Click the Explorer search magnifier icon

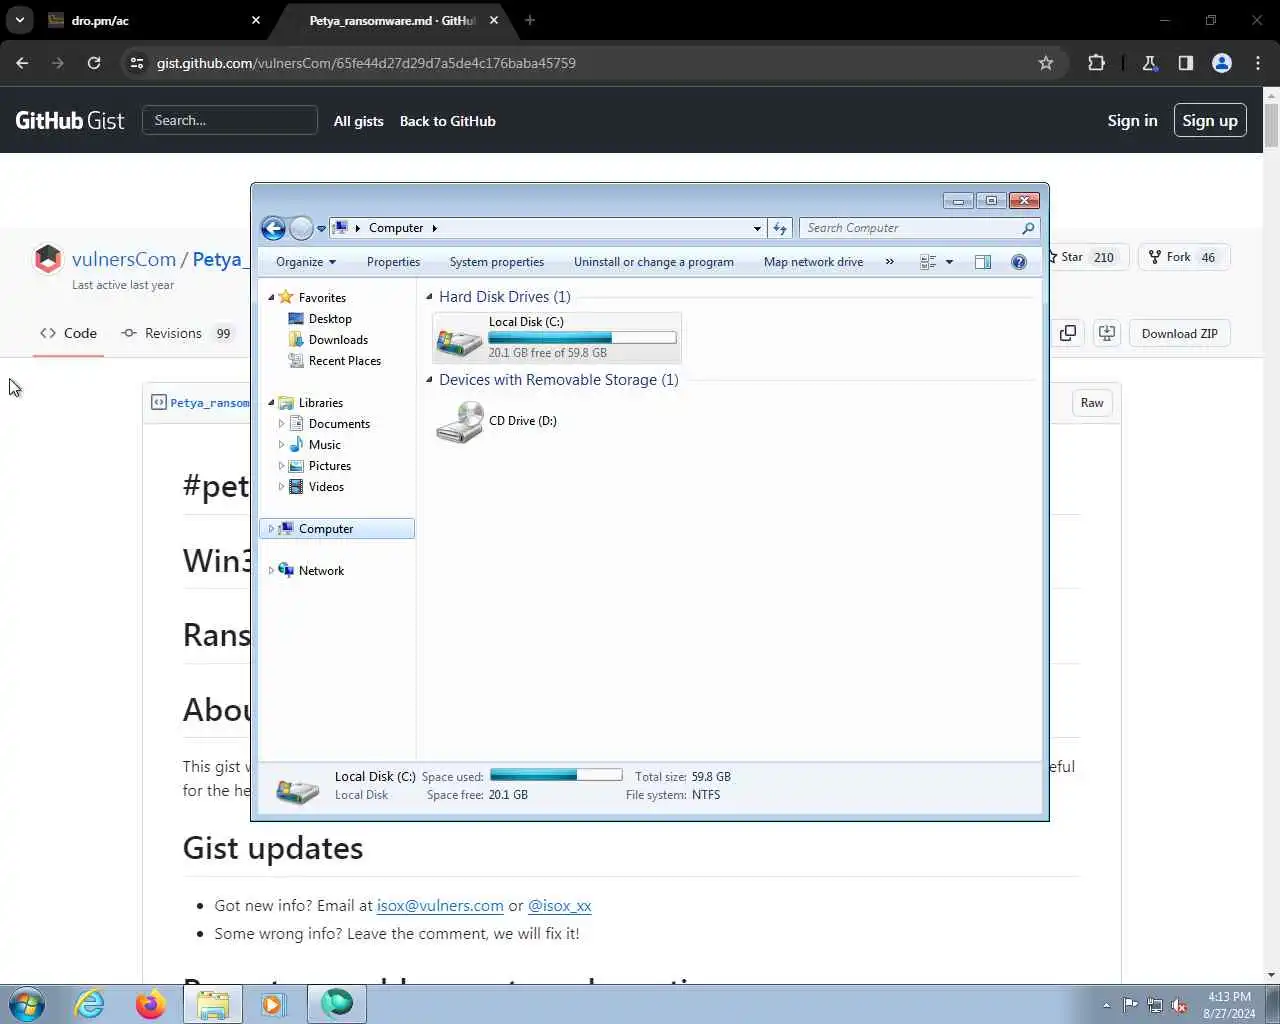(1028, 228)
